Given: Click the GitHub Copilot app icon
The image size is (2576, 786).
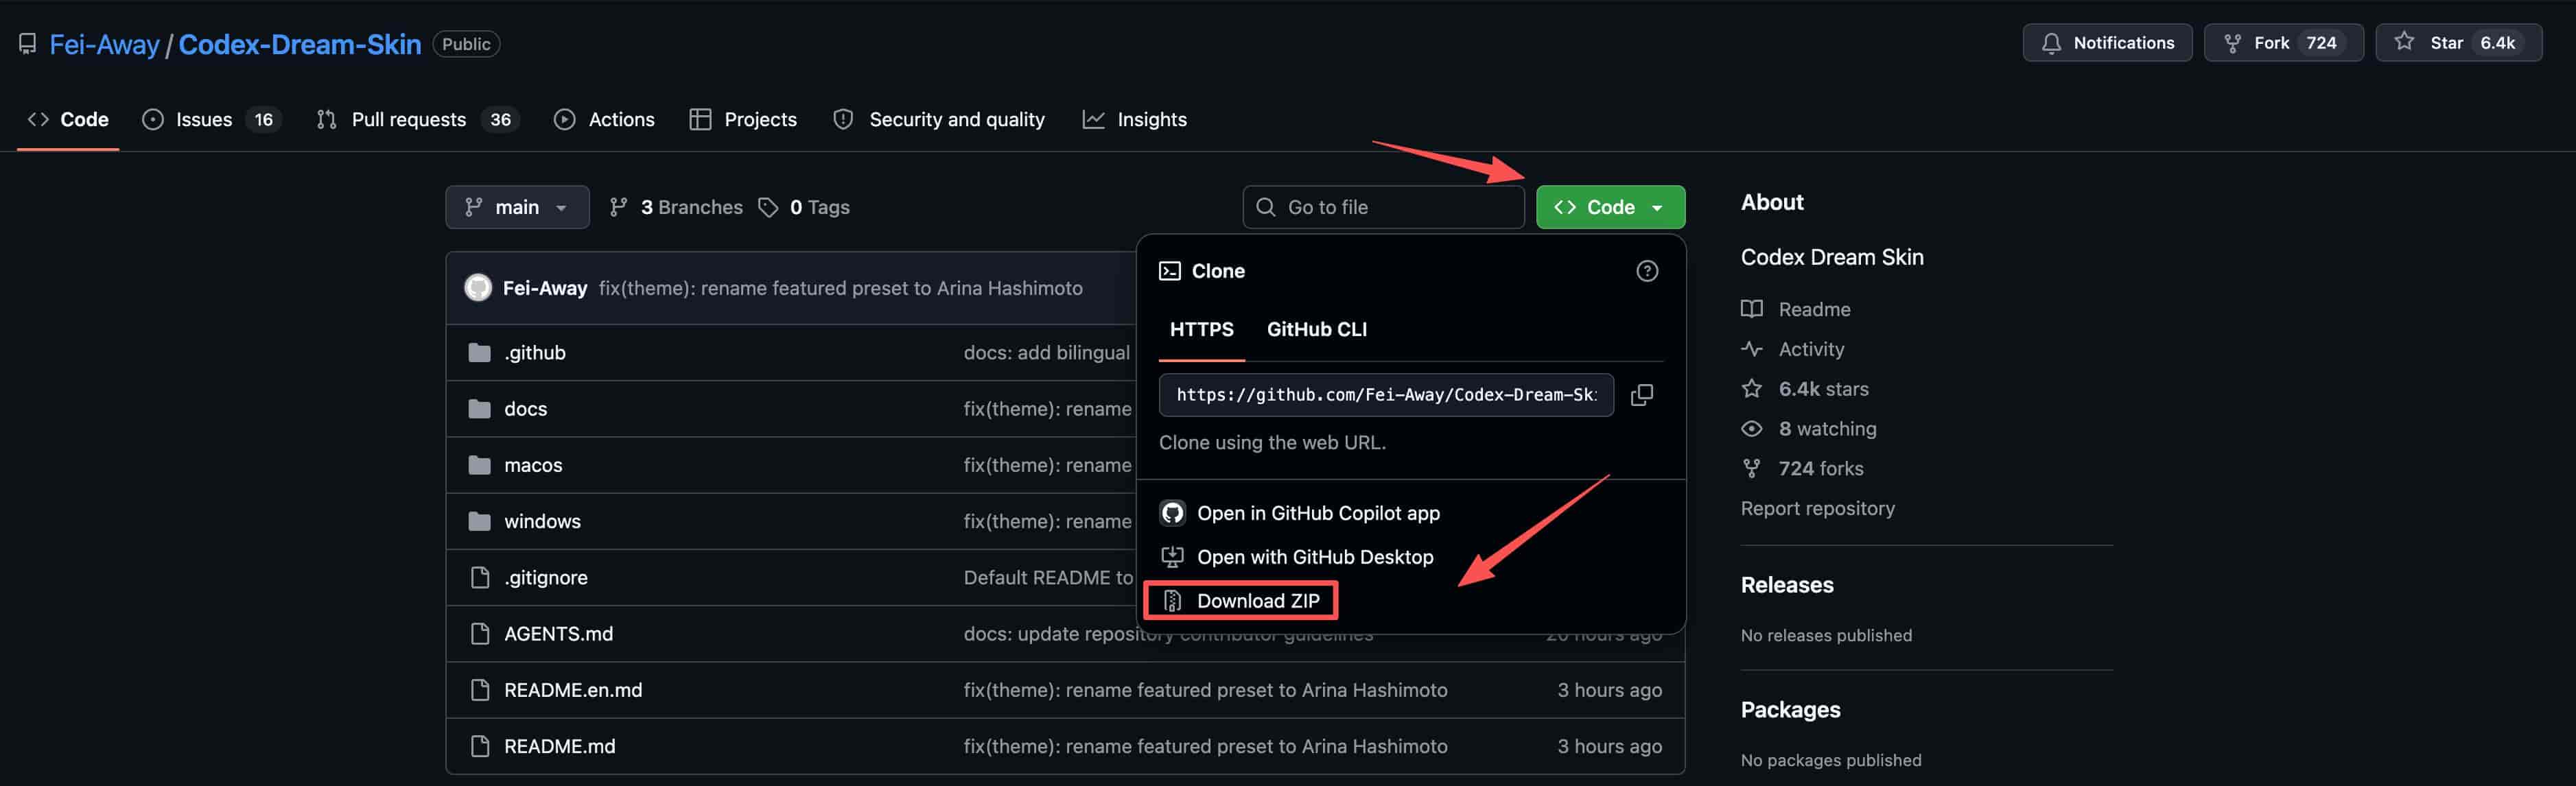Looking at the screenshot, I should [1172, 513].
